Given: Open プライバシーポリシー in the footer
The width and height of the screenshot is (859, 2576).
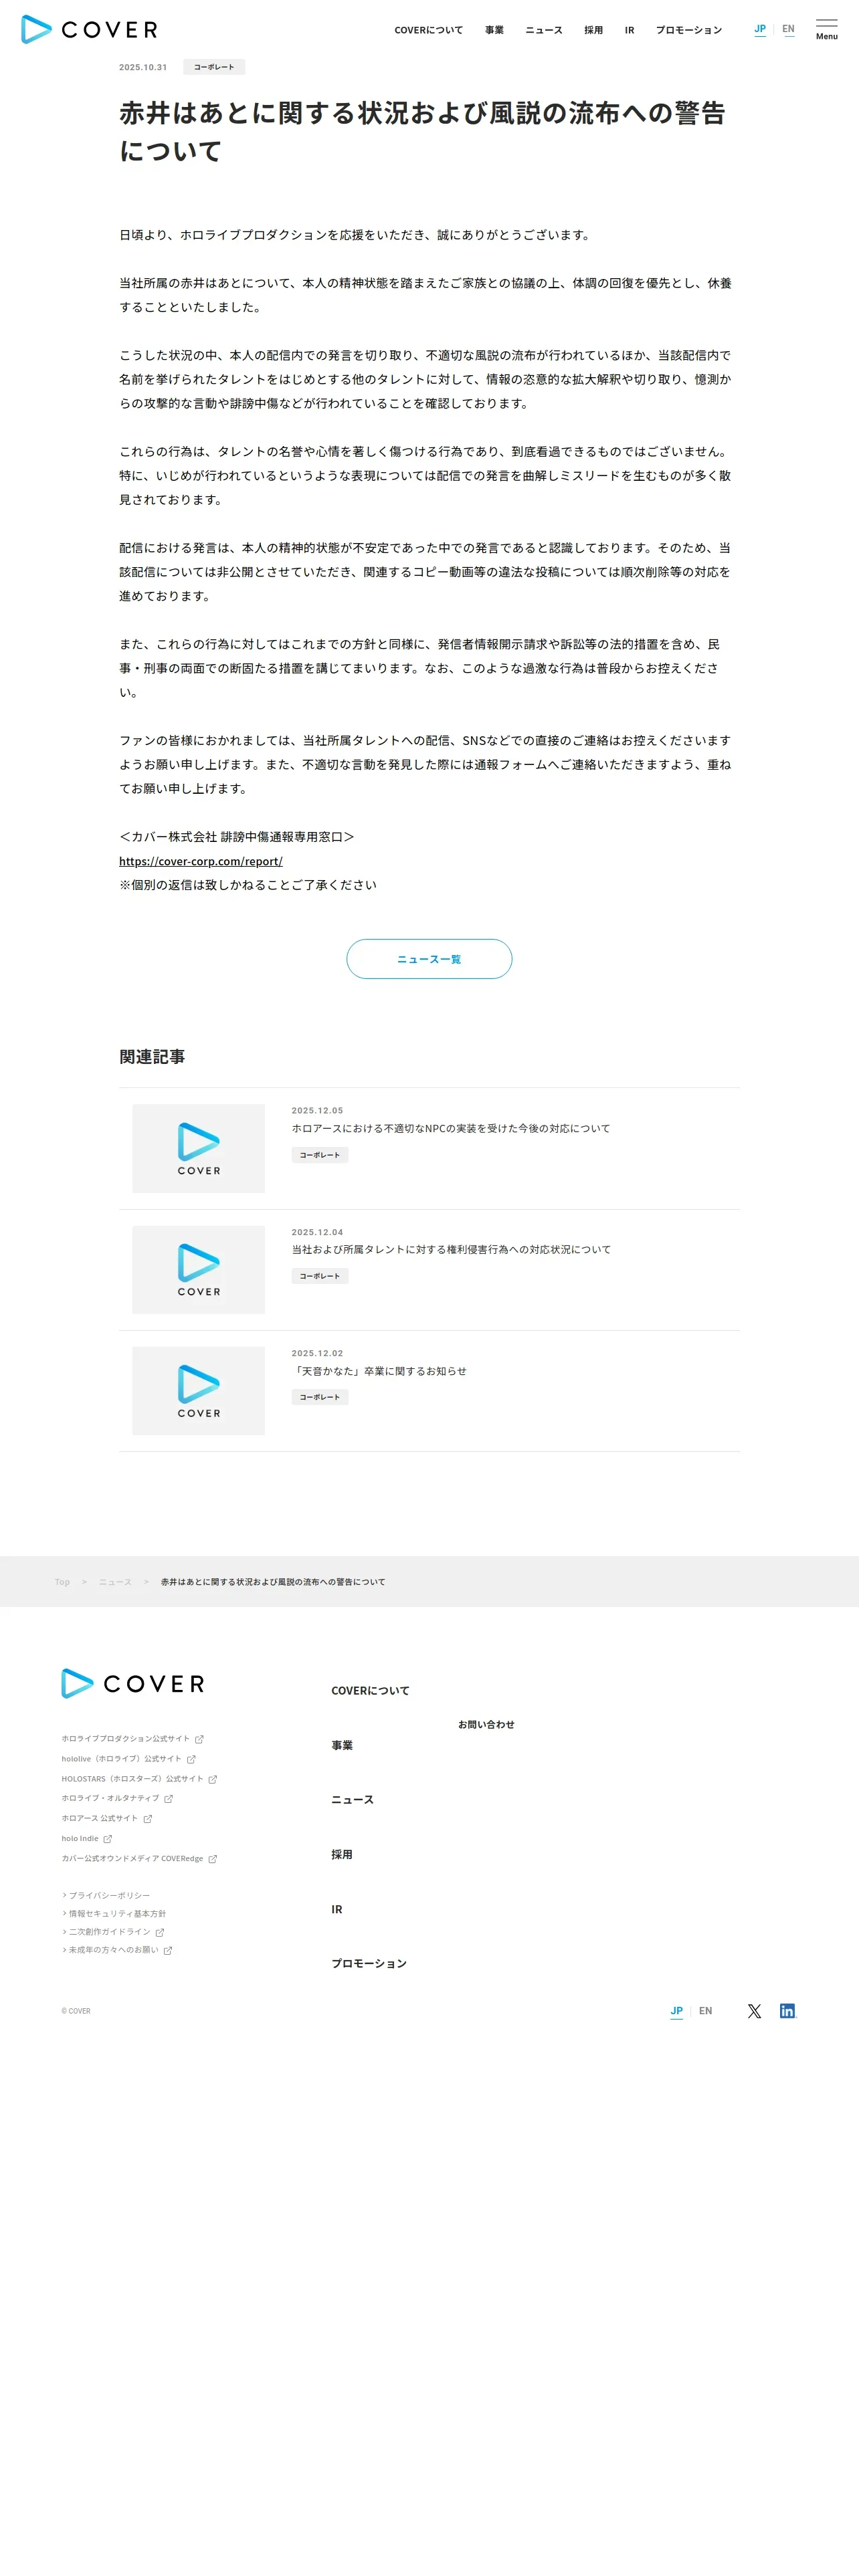Looking at the screenshot, I should click(109, 1896).
